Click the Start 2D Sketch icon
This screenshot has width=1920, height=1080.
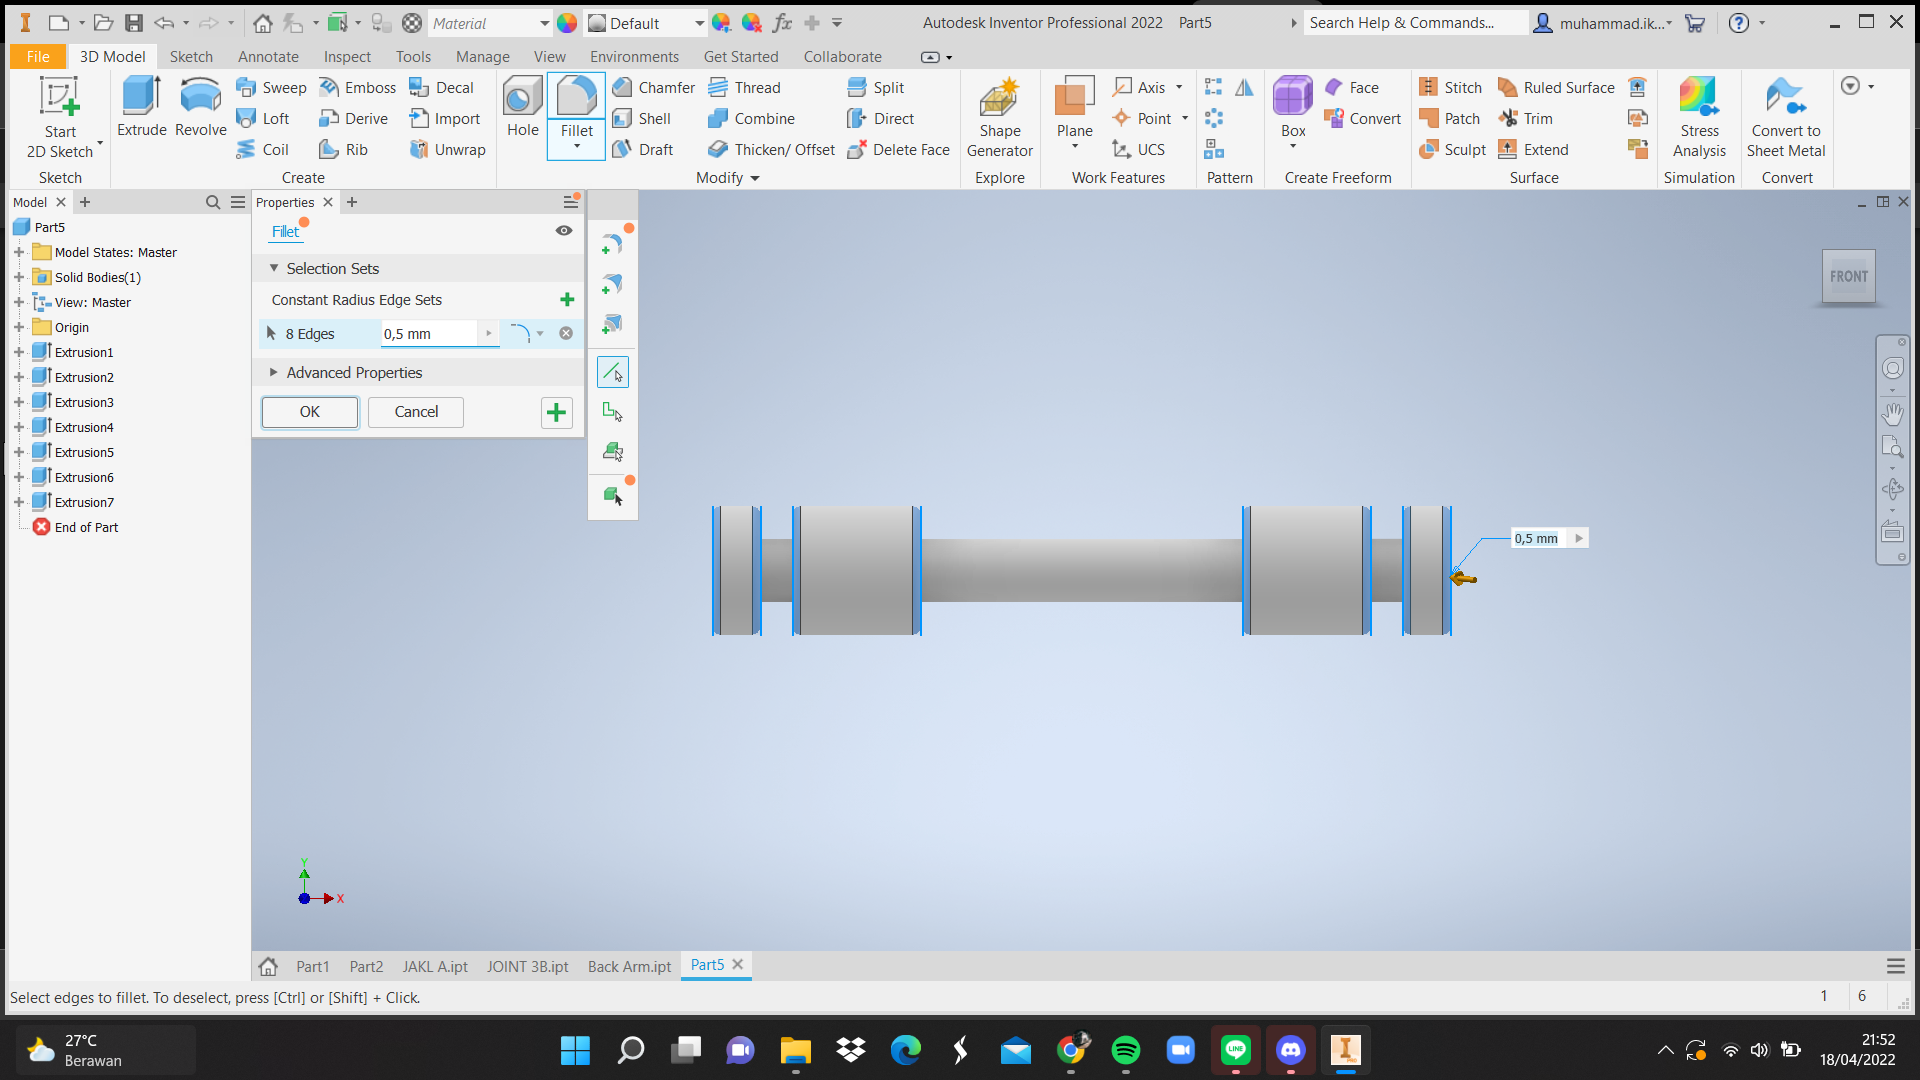(59, 97)
